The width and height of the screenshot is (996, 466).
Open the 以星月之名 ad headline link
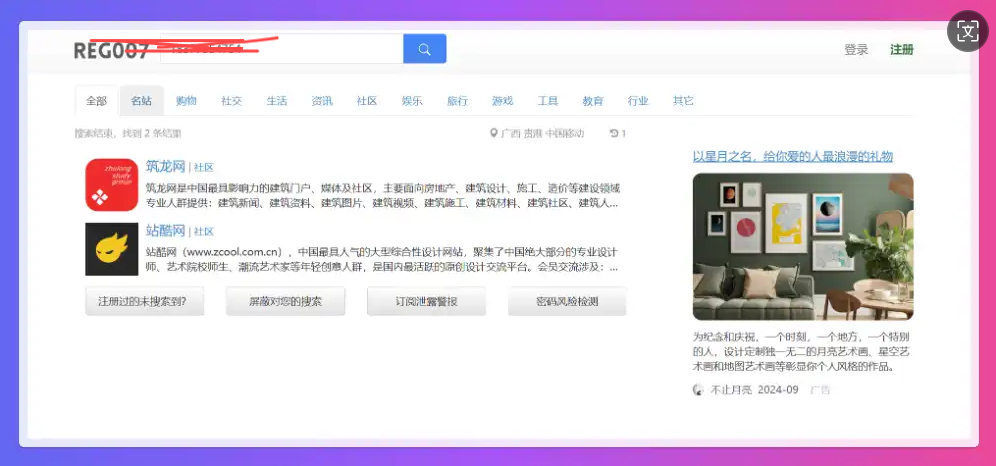pos(793,156)
